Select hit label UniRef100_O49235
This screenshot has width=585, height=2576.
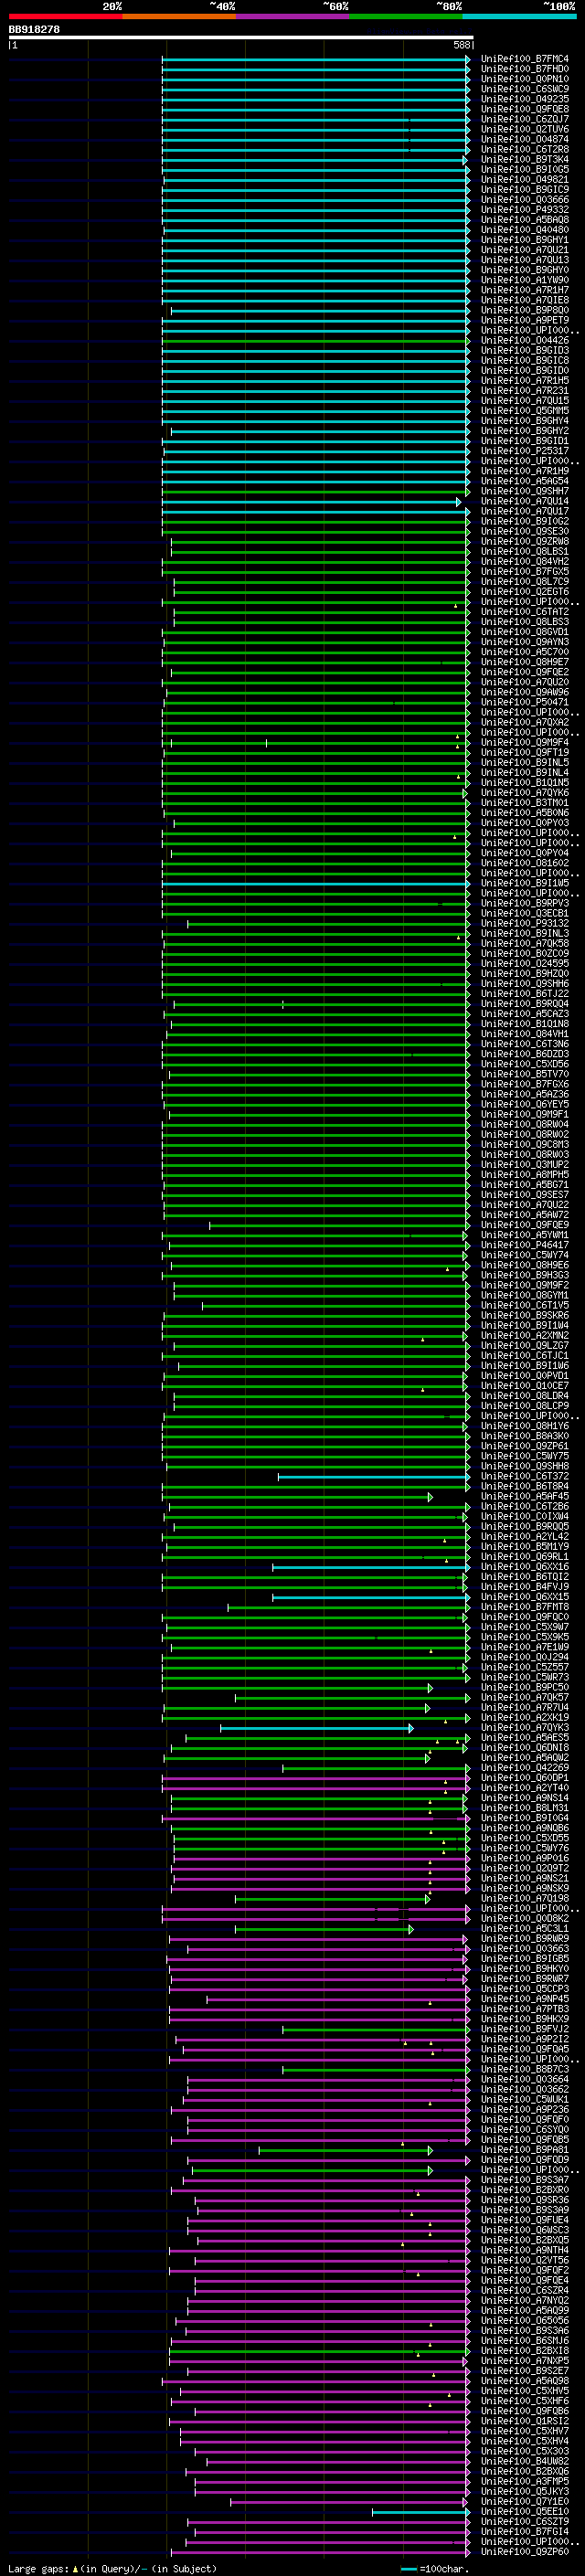[525, 99]
